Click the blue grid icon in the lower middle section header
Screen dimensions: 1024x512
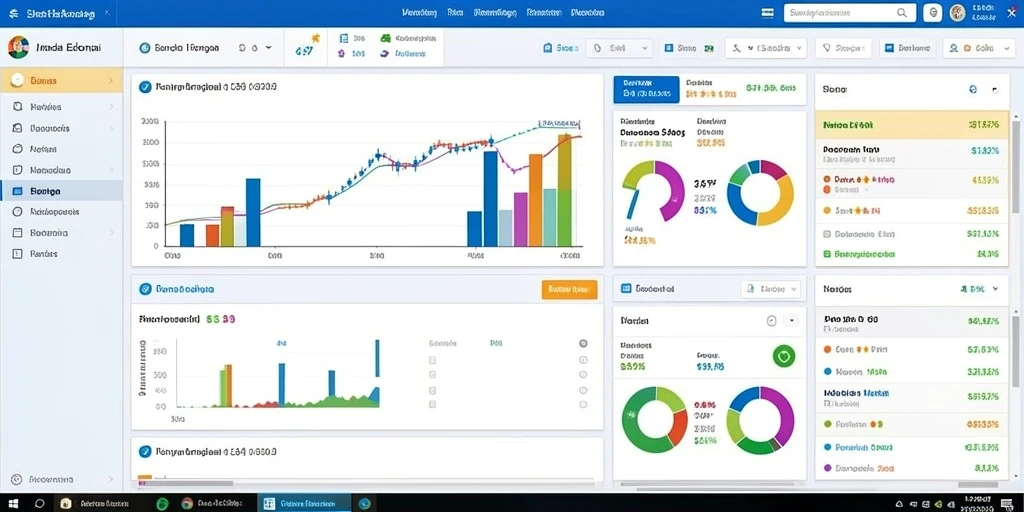pos(626,288)
